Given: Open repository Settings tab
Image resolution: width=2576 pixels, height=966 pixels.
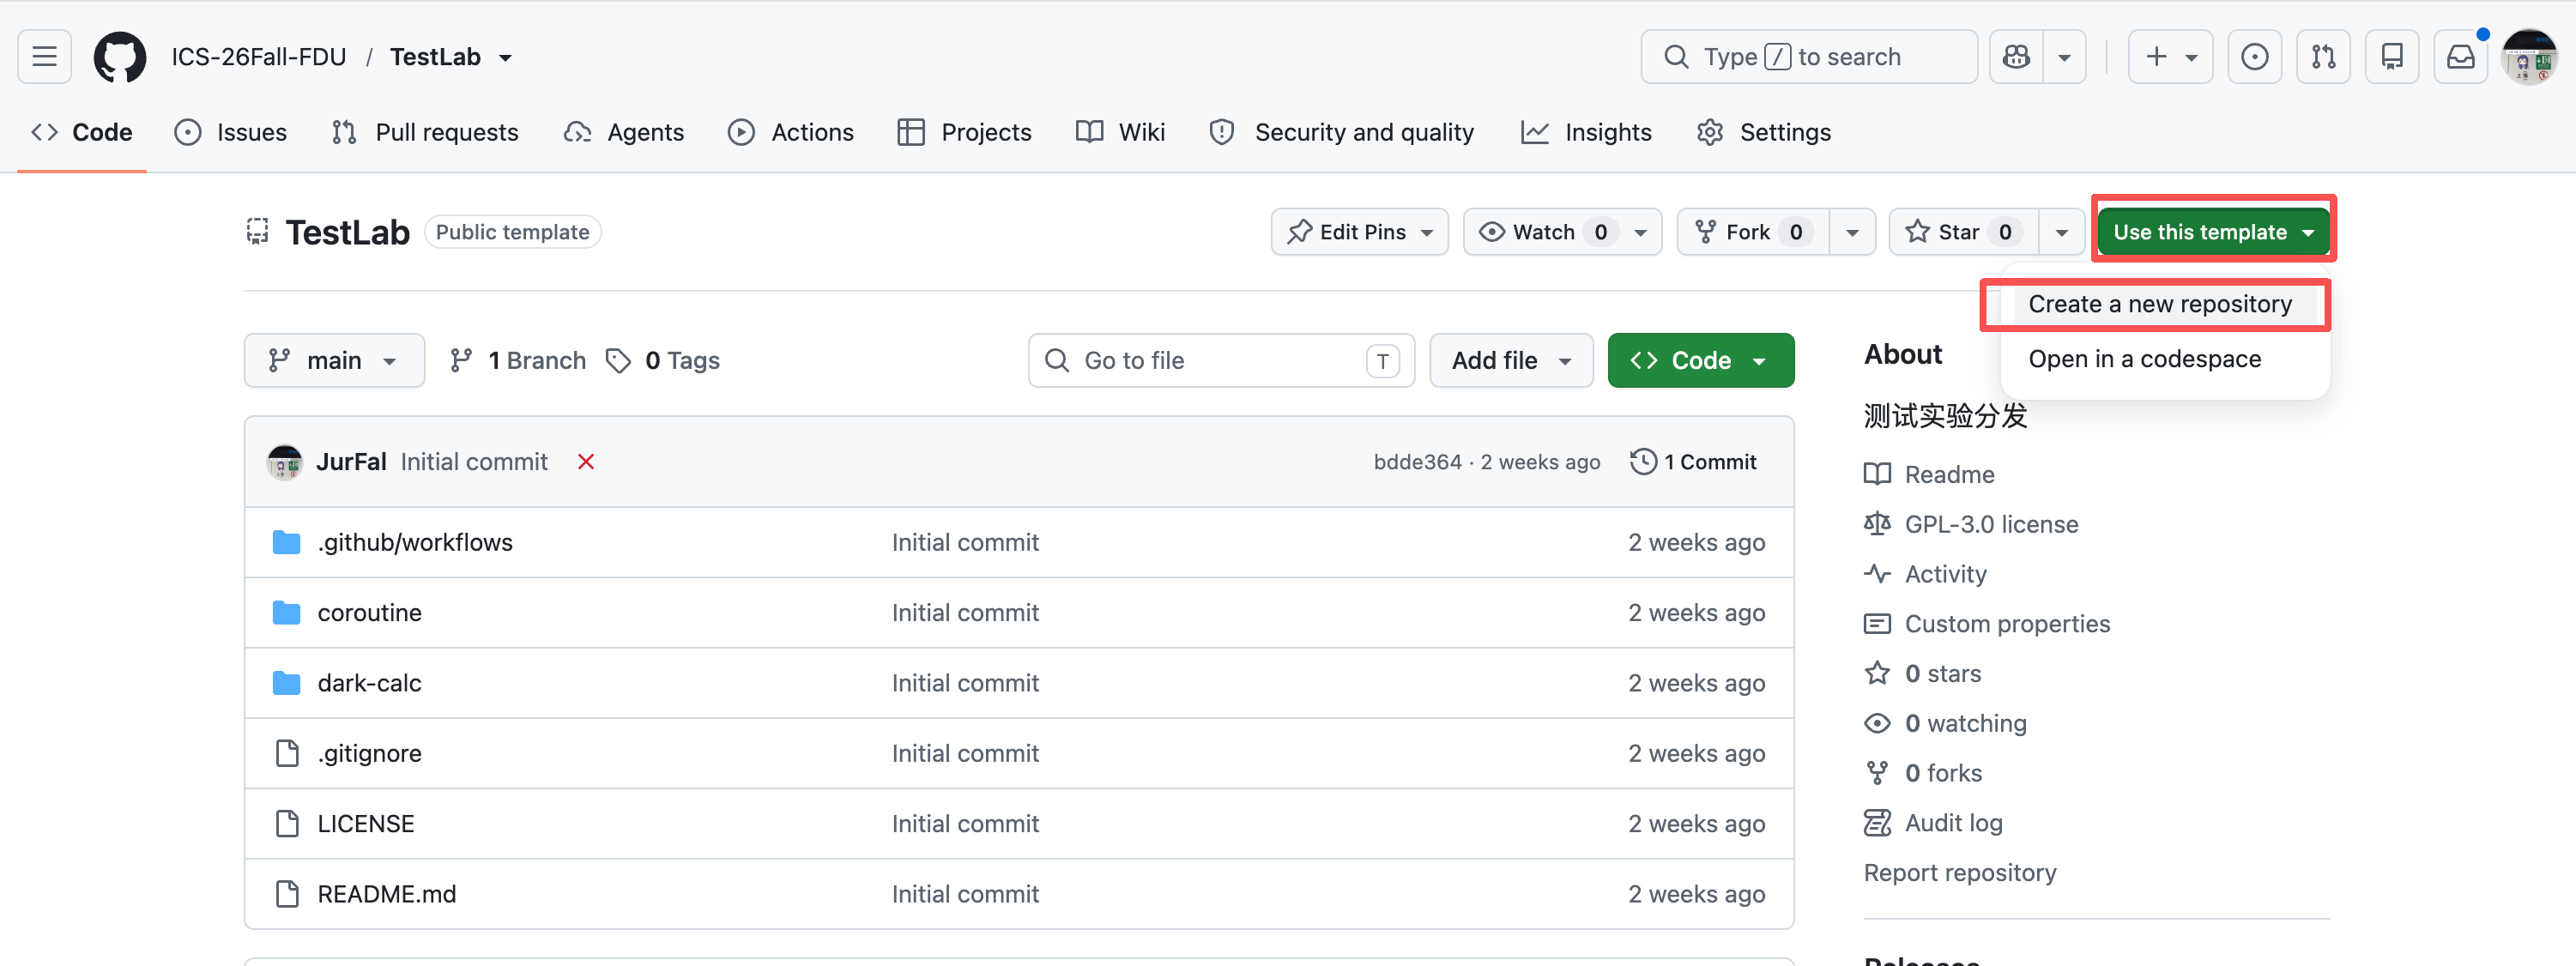Looking at the screenshot, I should [x=1764, y=132].
